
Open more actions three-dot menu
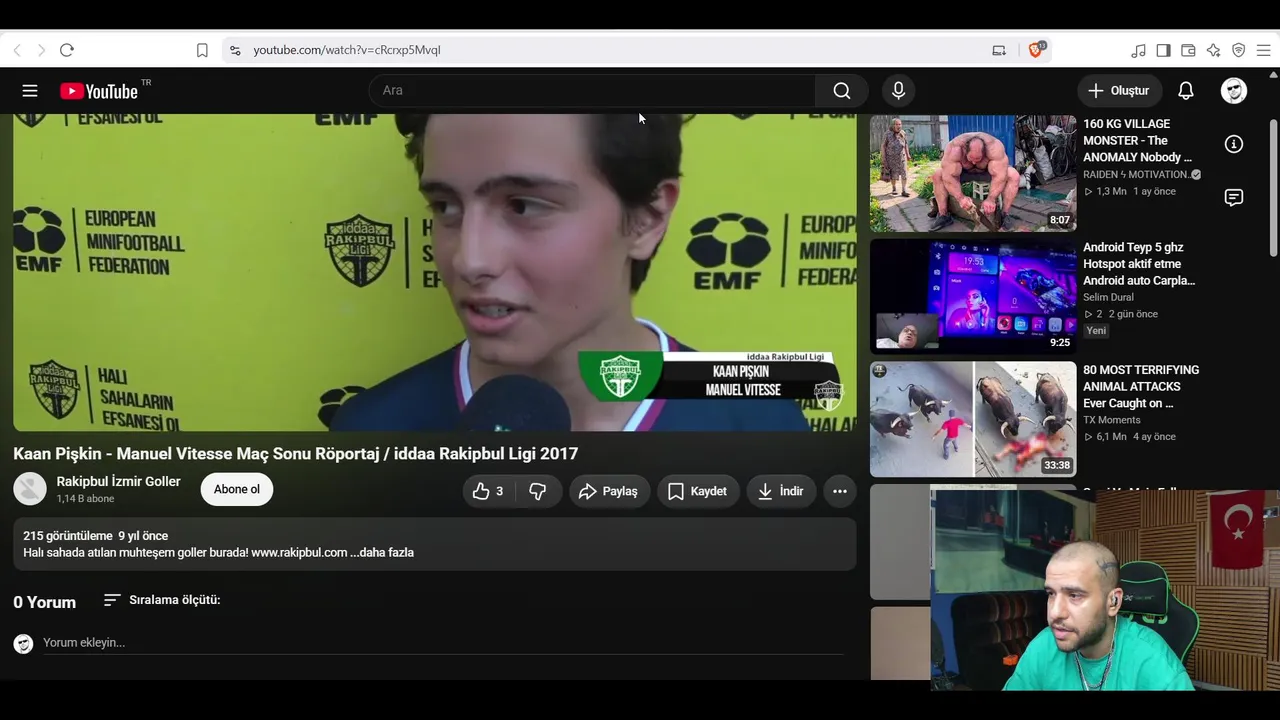[840, 491]
